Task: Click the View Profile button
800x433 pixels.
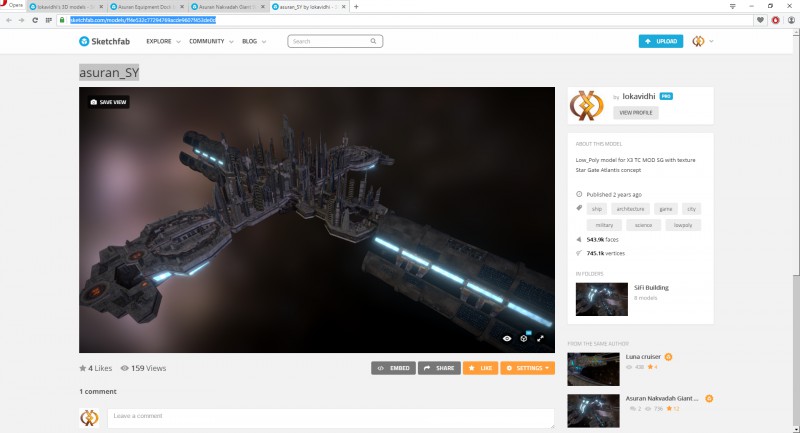Action: tap(636, 113)
